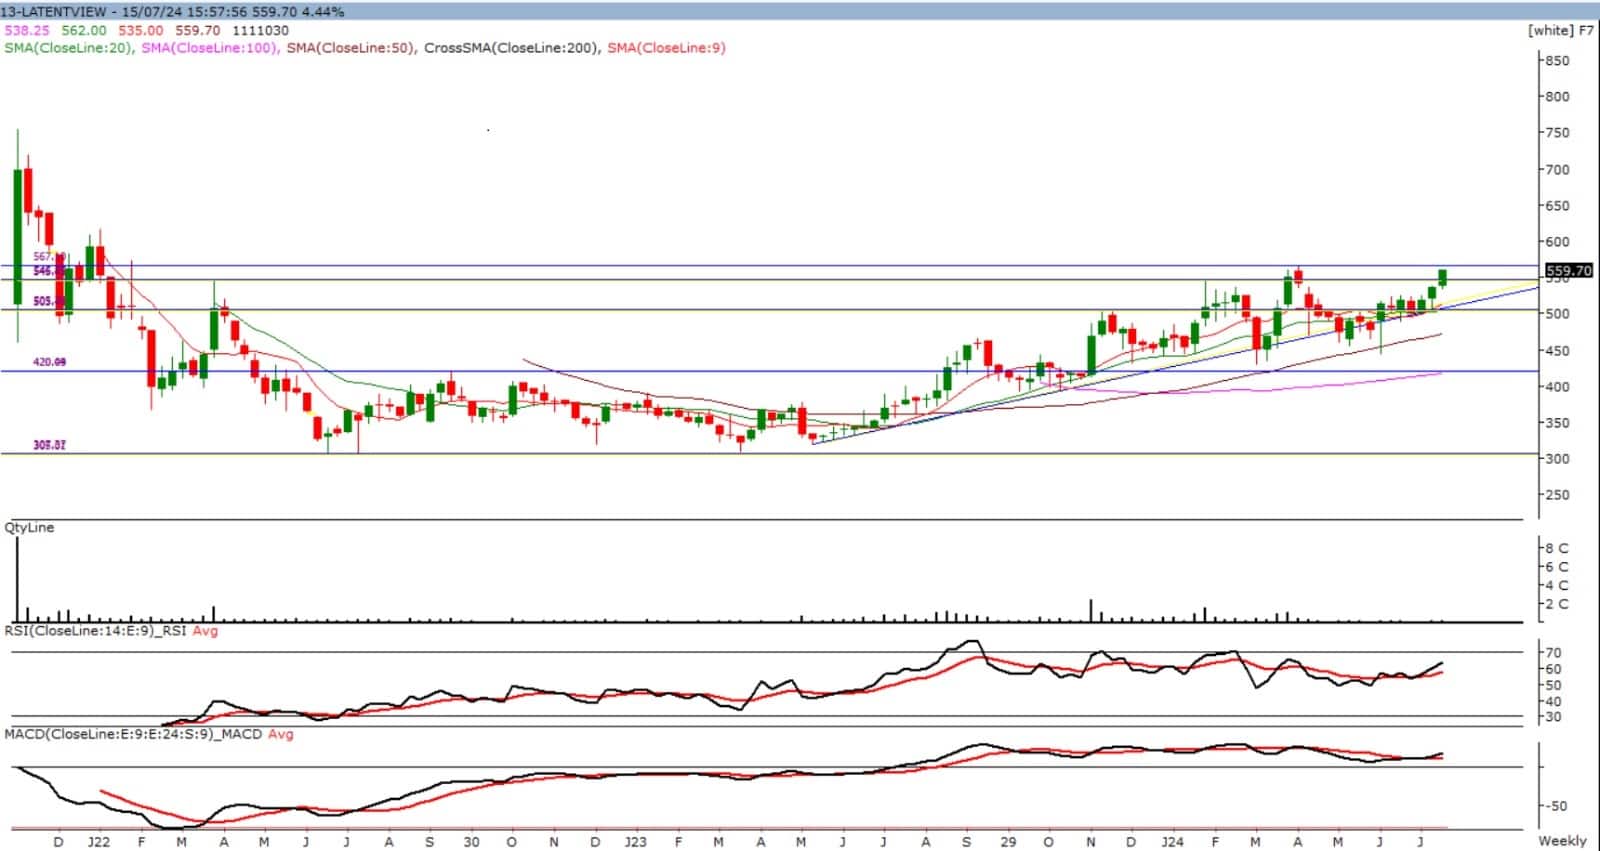The image size is (1600, 851).
Task: Click the SMA(CloseLine:20) legend label
Action: coord(68,47)
